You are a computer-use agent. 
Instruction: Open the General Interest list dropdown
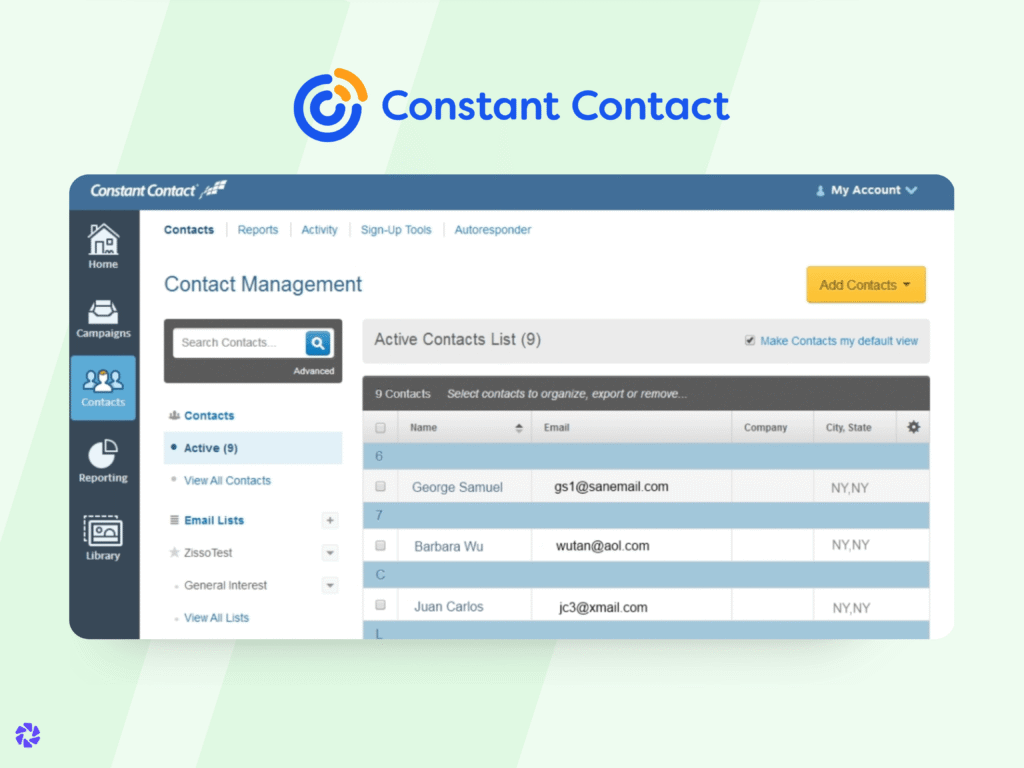[x=330, y=585]
